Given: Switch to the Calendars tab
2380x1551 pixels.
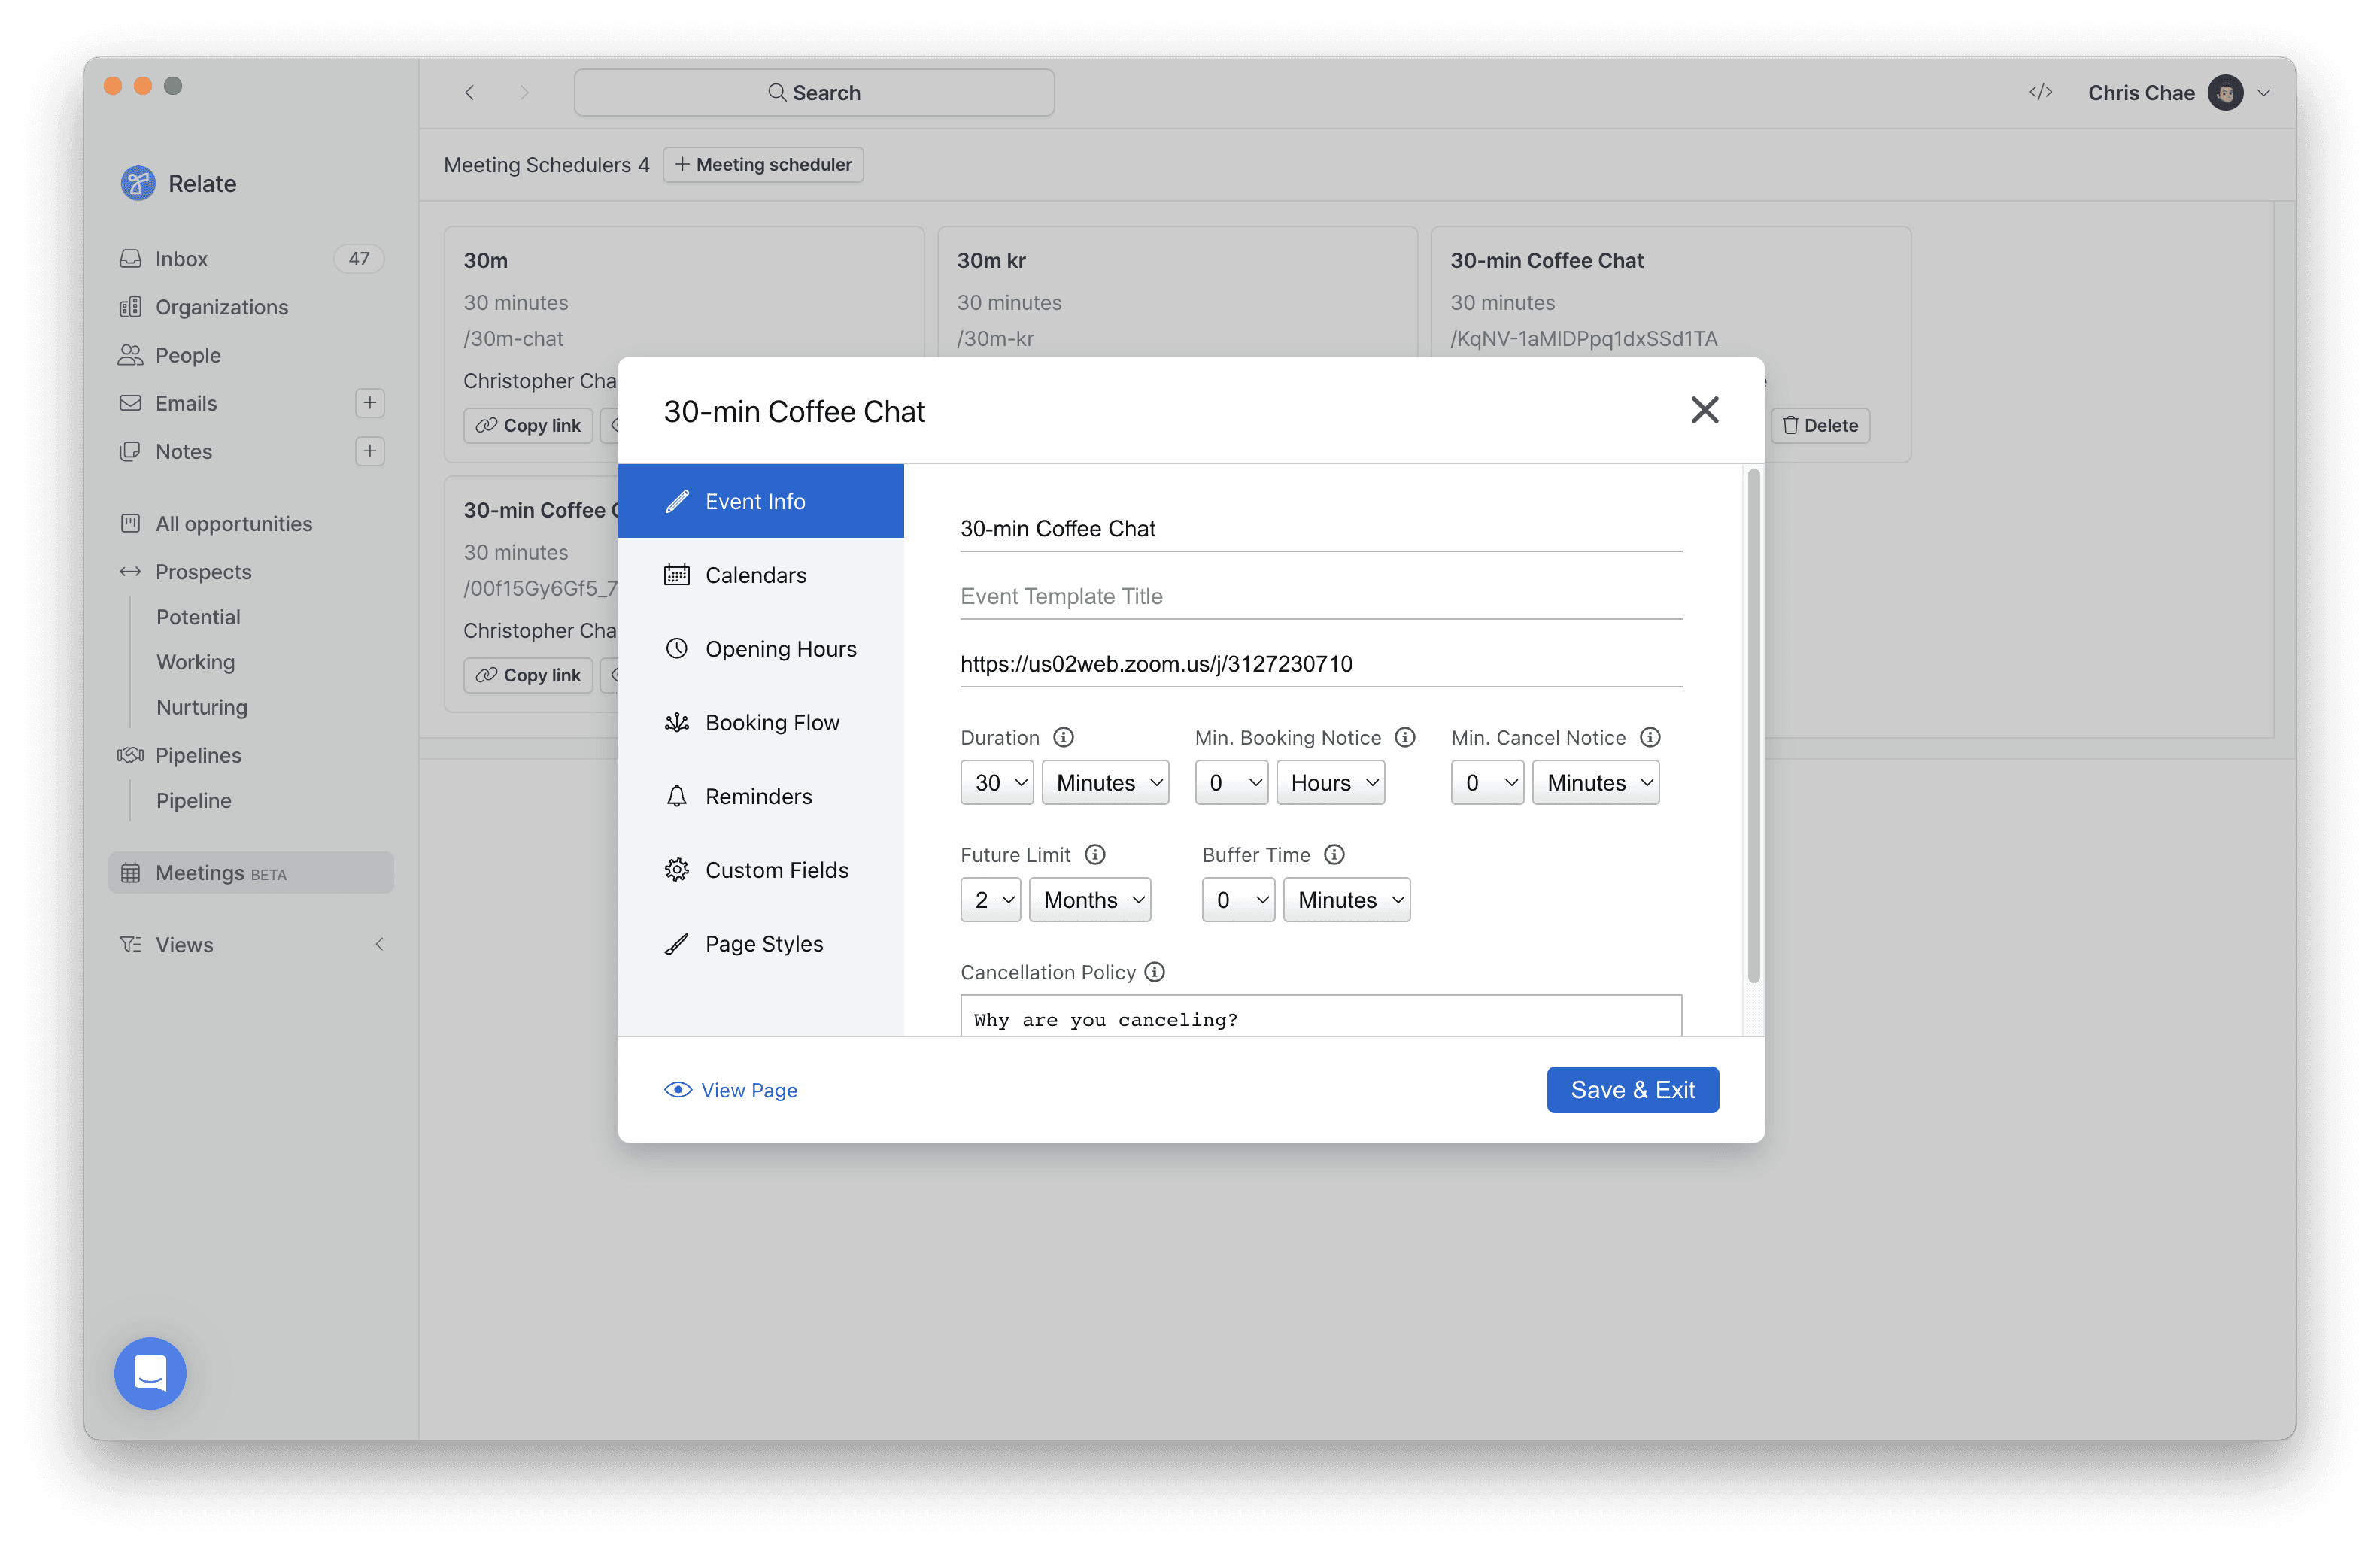Looking at the screenshot, I should tap(756, 575).
